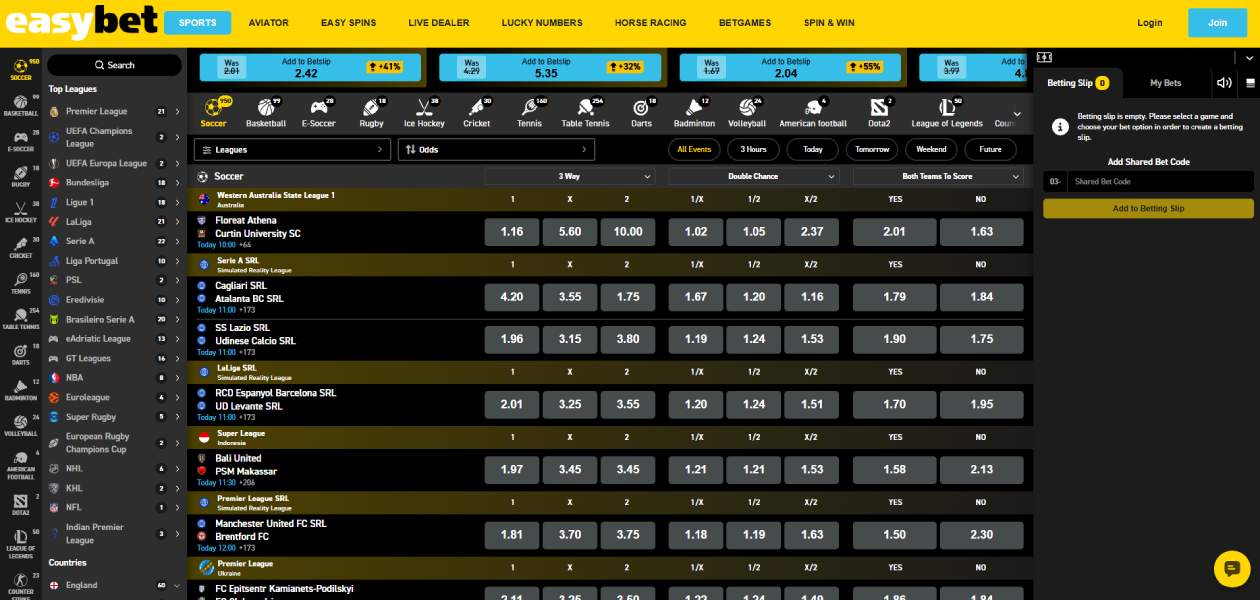Select Basketball in the left sidebar
1260x600 pixels.
20,105
